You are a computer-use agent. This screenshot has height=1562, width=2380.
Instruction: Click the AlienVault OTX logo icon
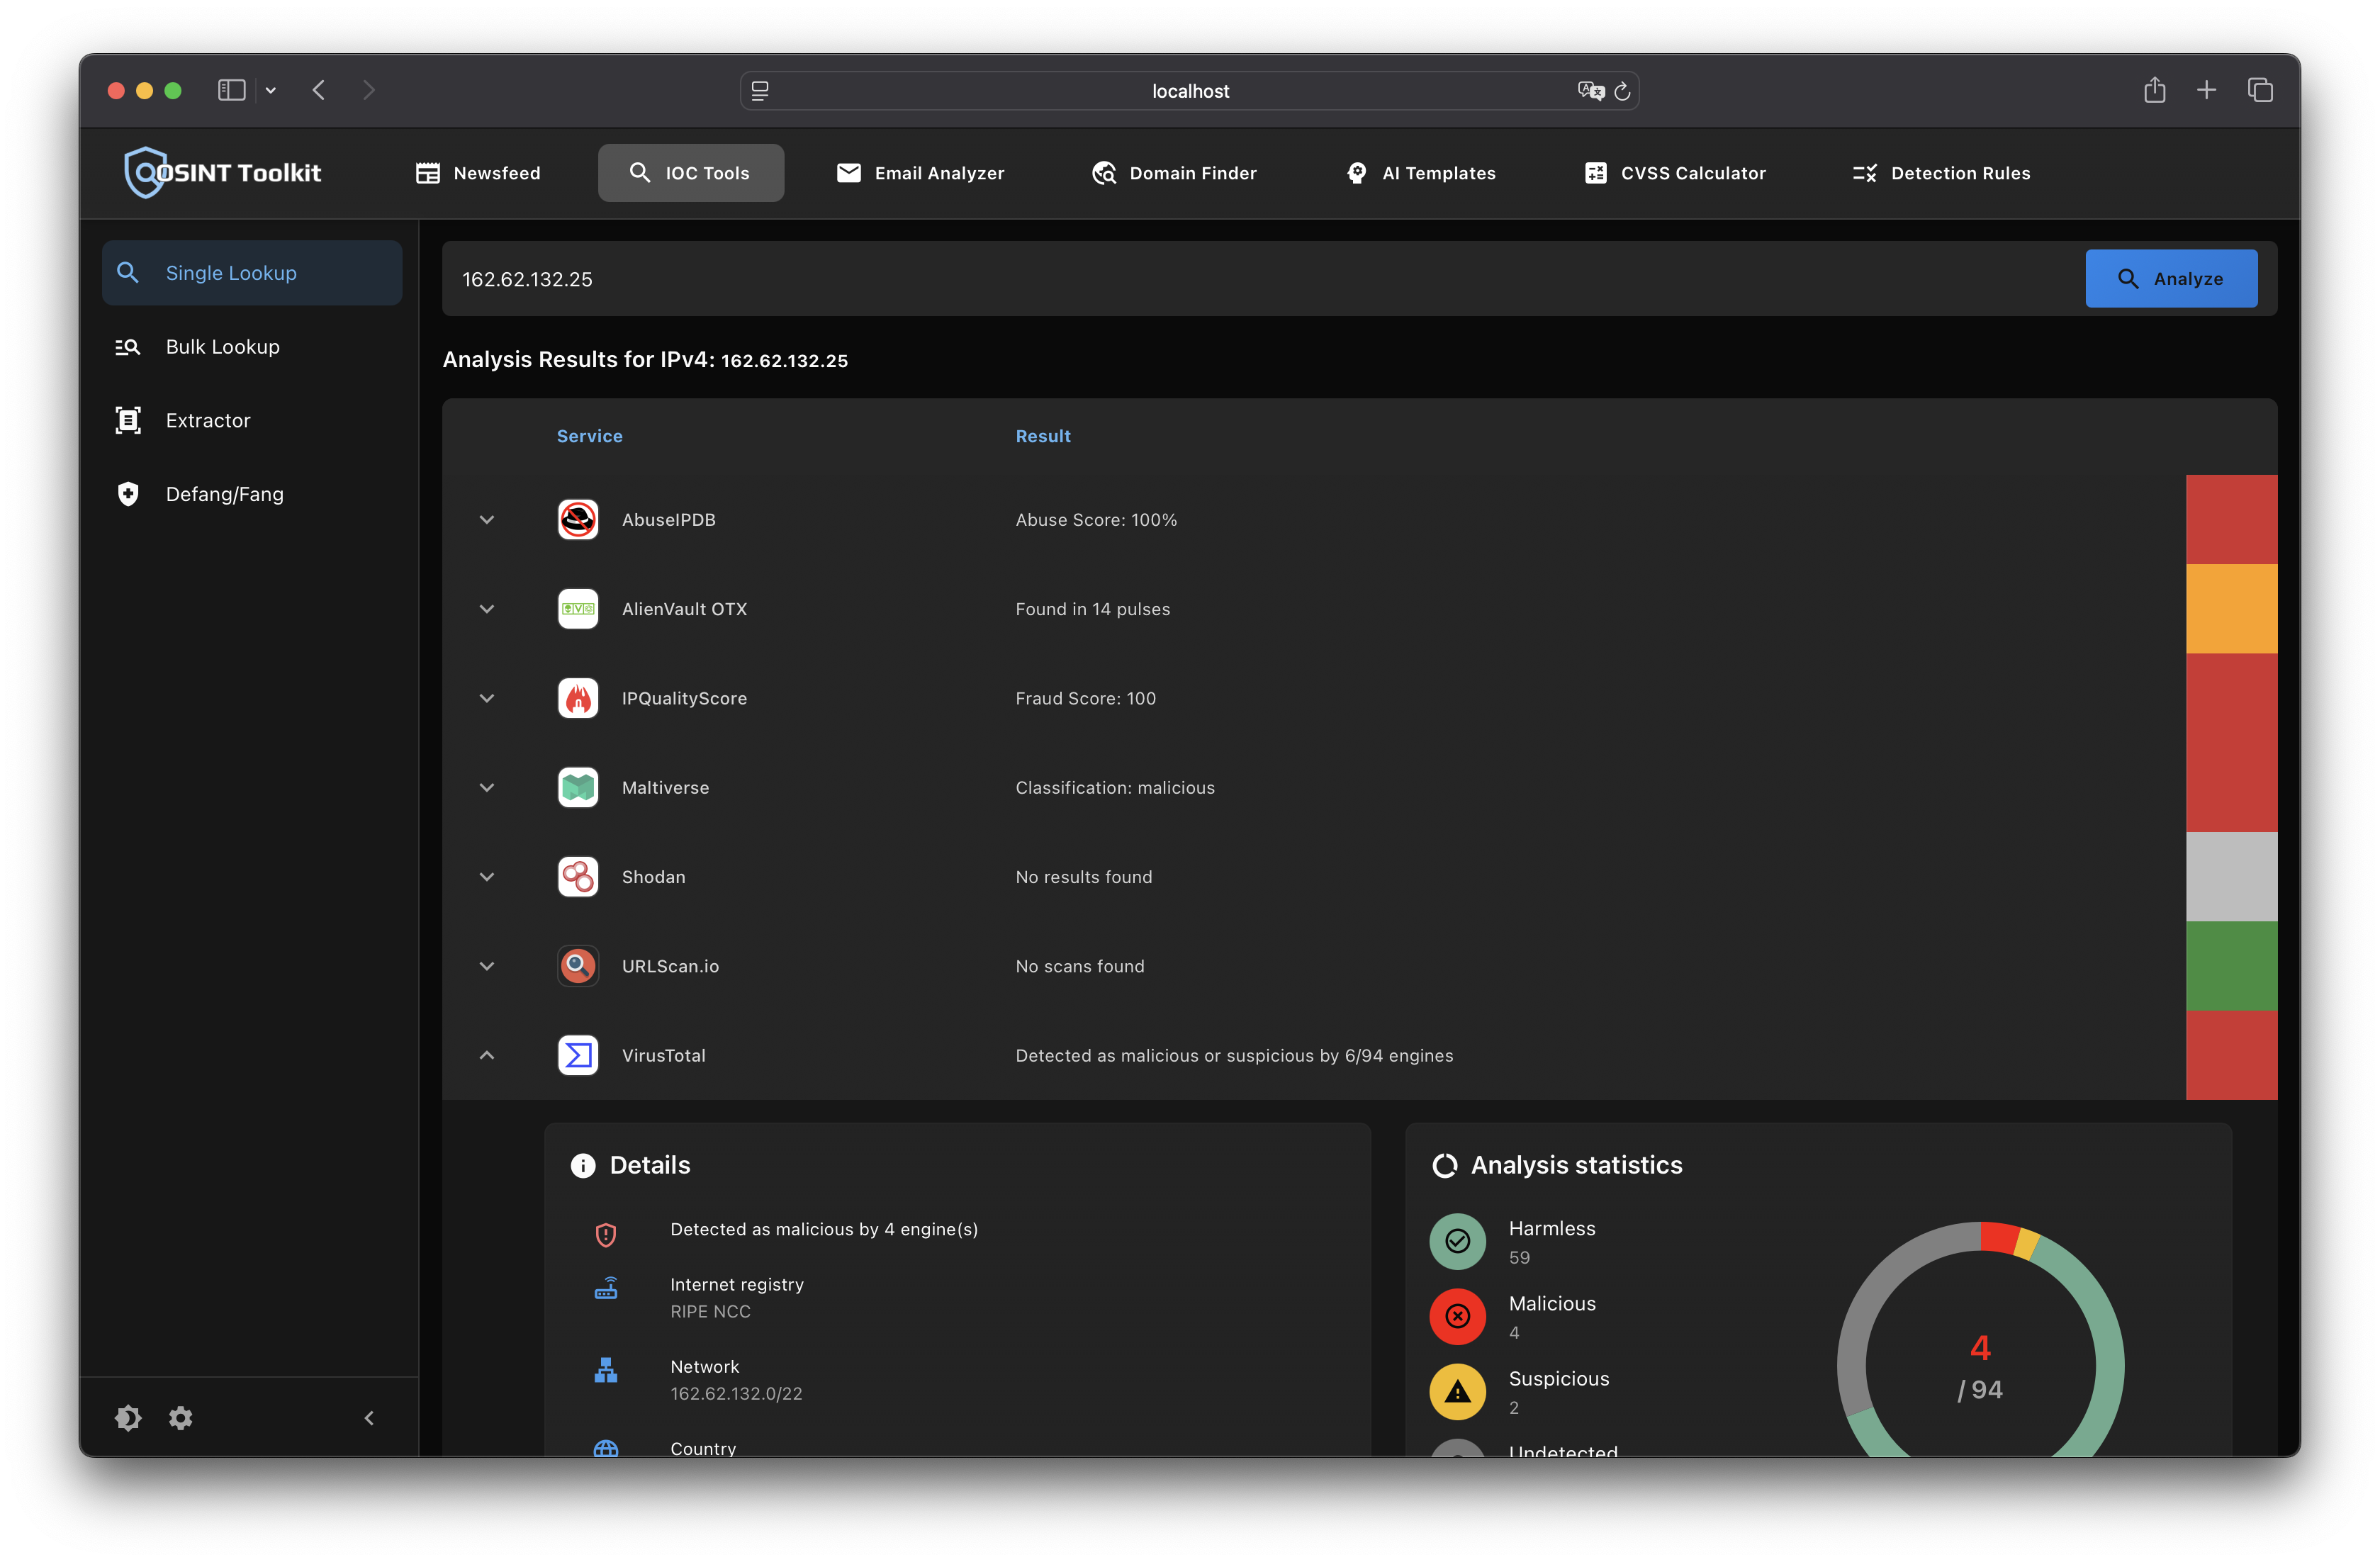click(x=578, y=609)
